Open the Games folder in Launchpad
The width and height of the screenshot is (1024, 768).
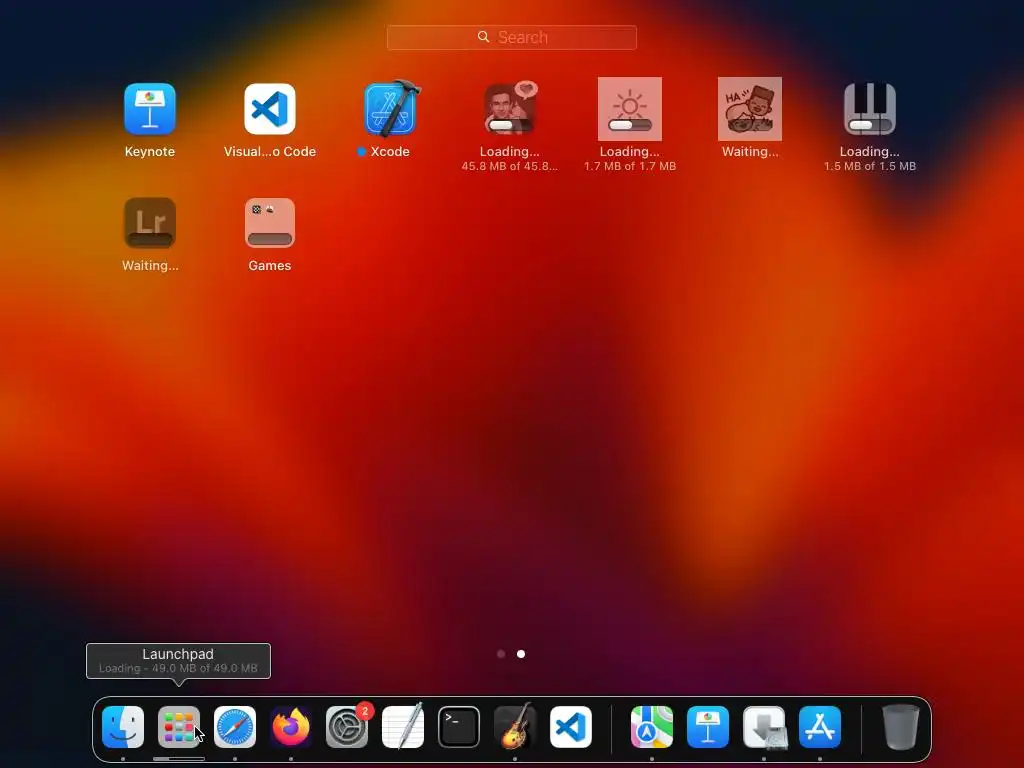(270, 223)
